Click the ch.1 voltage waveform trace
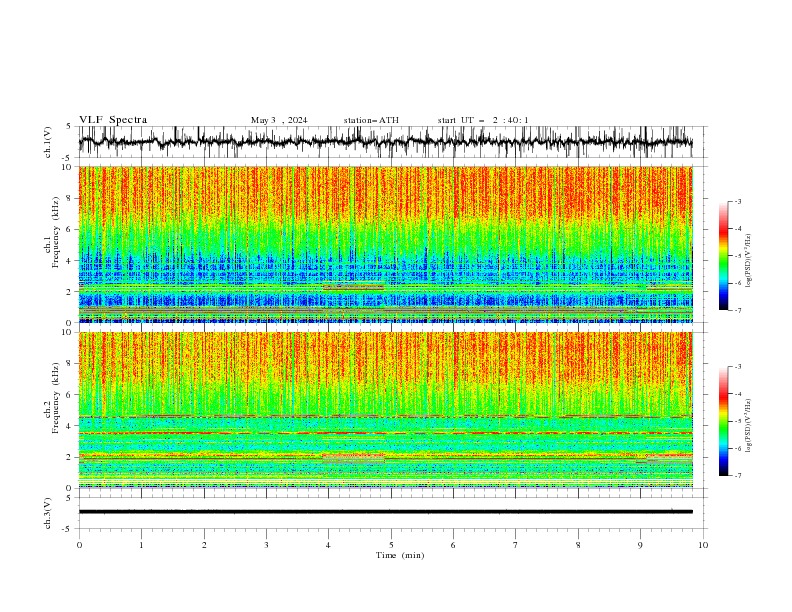 (x=385, y=142)
